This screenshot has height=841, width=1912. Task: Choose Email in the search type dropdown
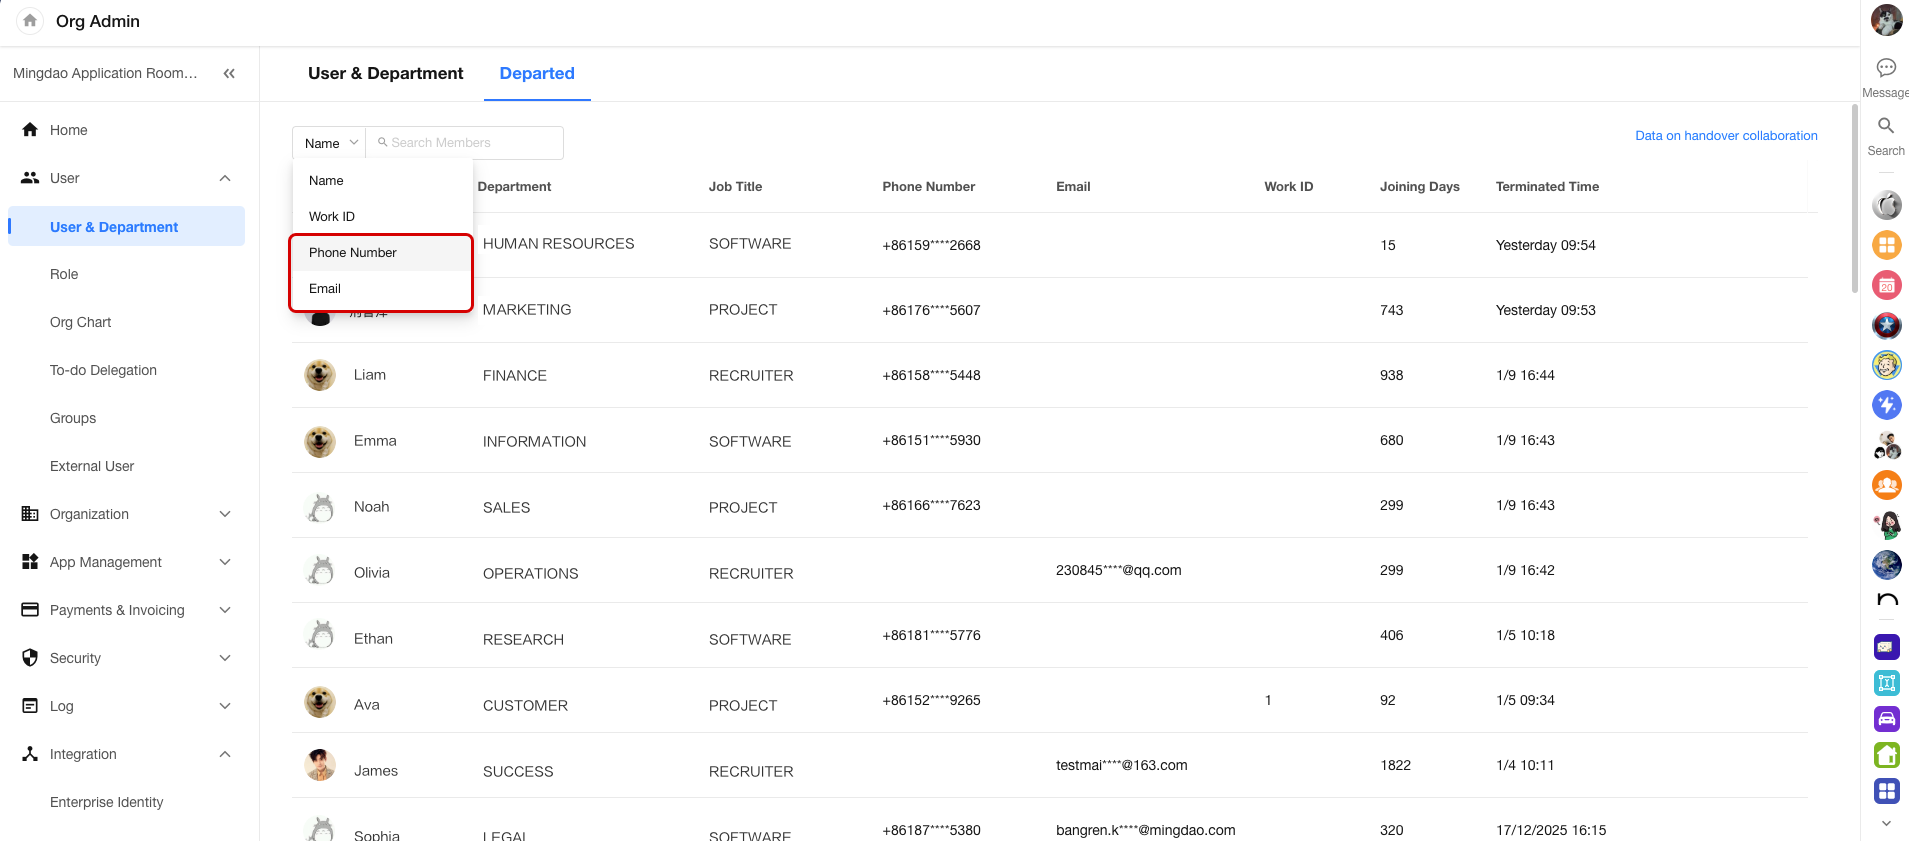[325, 289]
